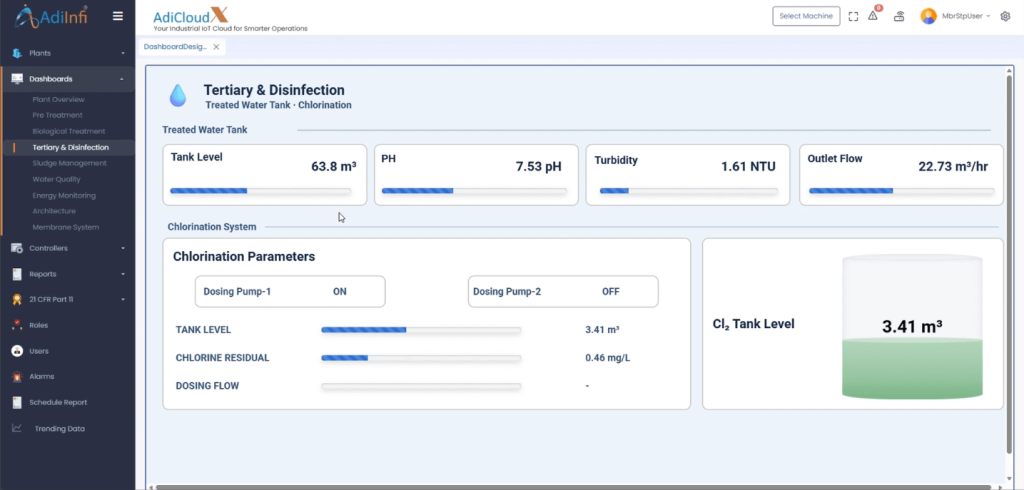Click the water droplet icon
The image size is (1024, 490).
[178, 95]
